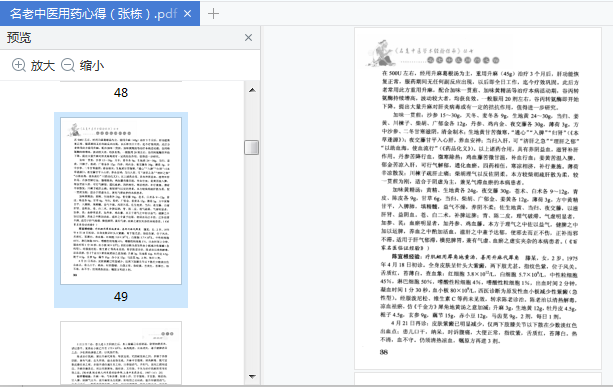Click the zoom out magnifier icon
Screen dimensions: 613x387
(68, 65)
